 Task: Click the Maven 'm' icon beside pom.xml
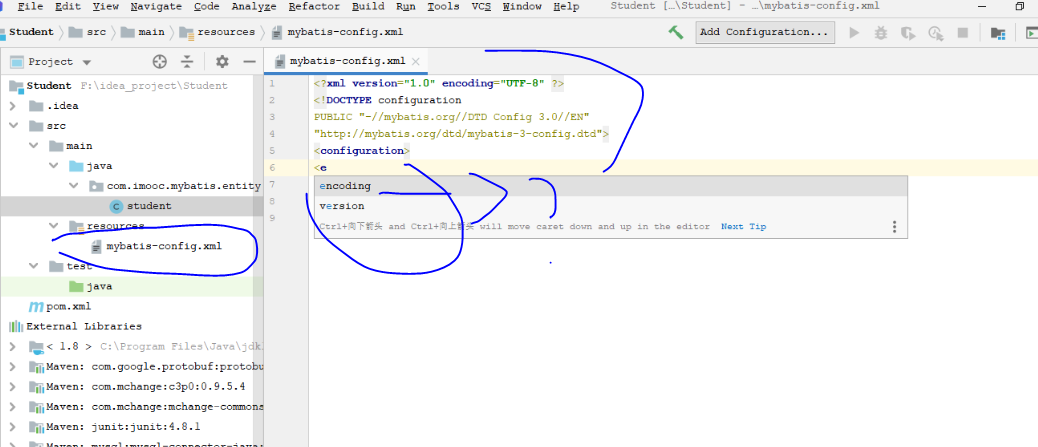pos(35,307)
